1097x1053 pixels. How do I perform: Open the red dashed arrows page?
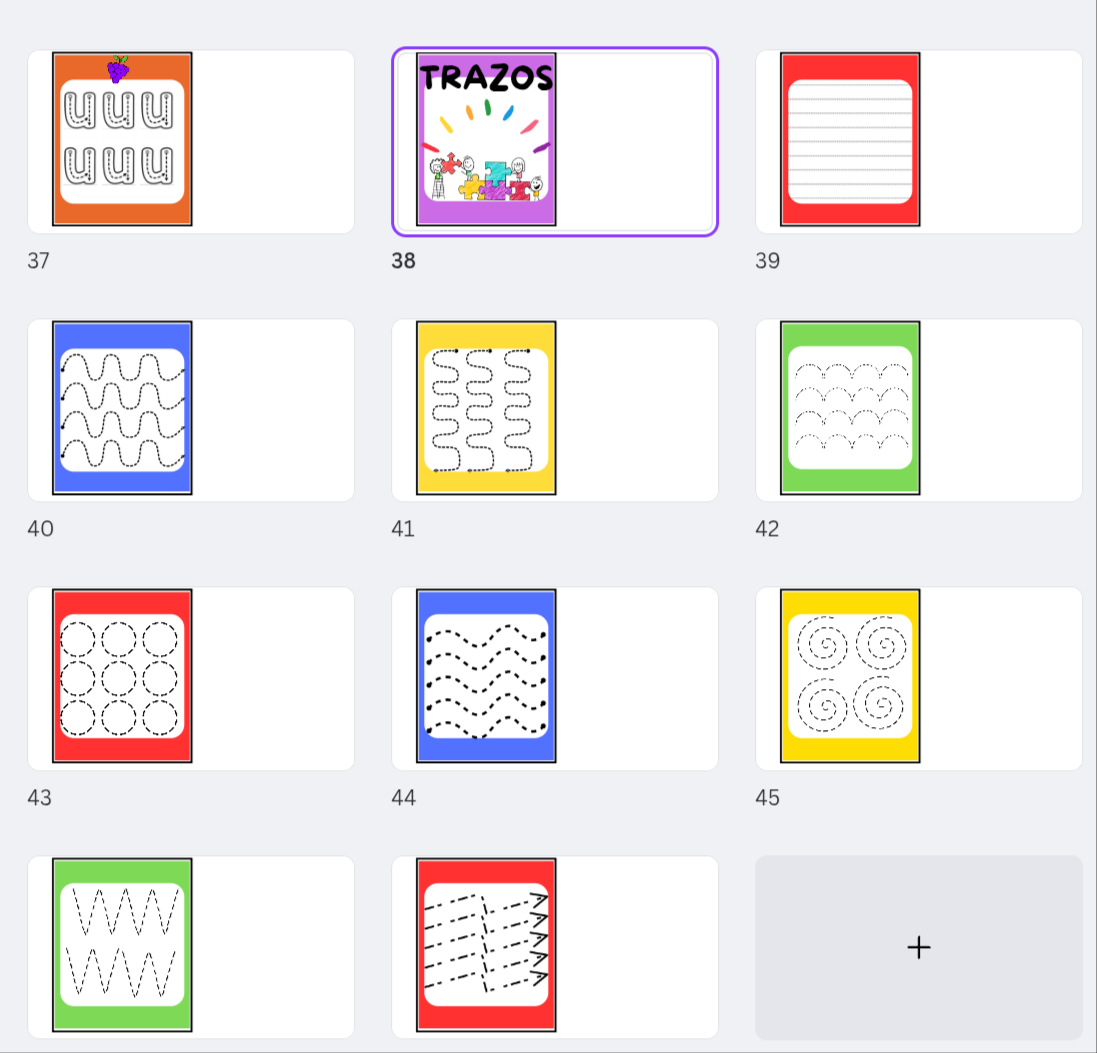coord(486,944)
